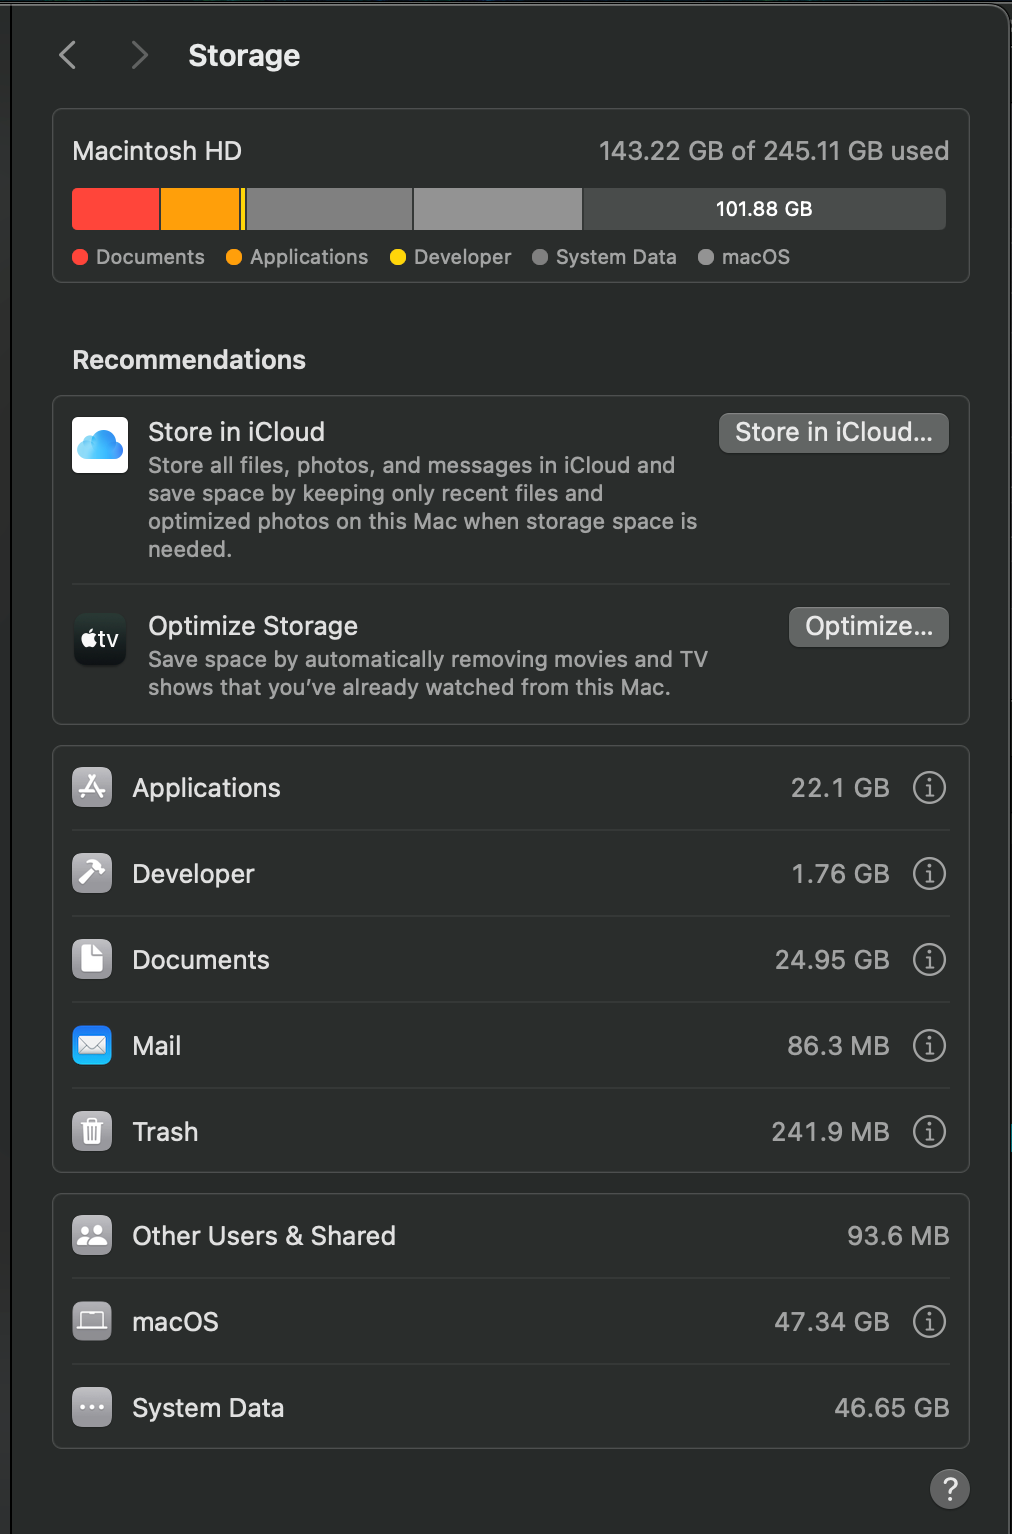Click the Trash bin icon
This screenshot has width=1012, height=1534.
tap(92, 1132)
